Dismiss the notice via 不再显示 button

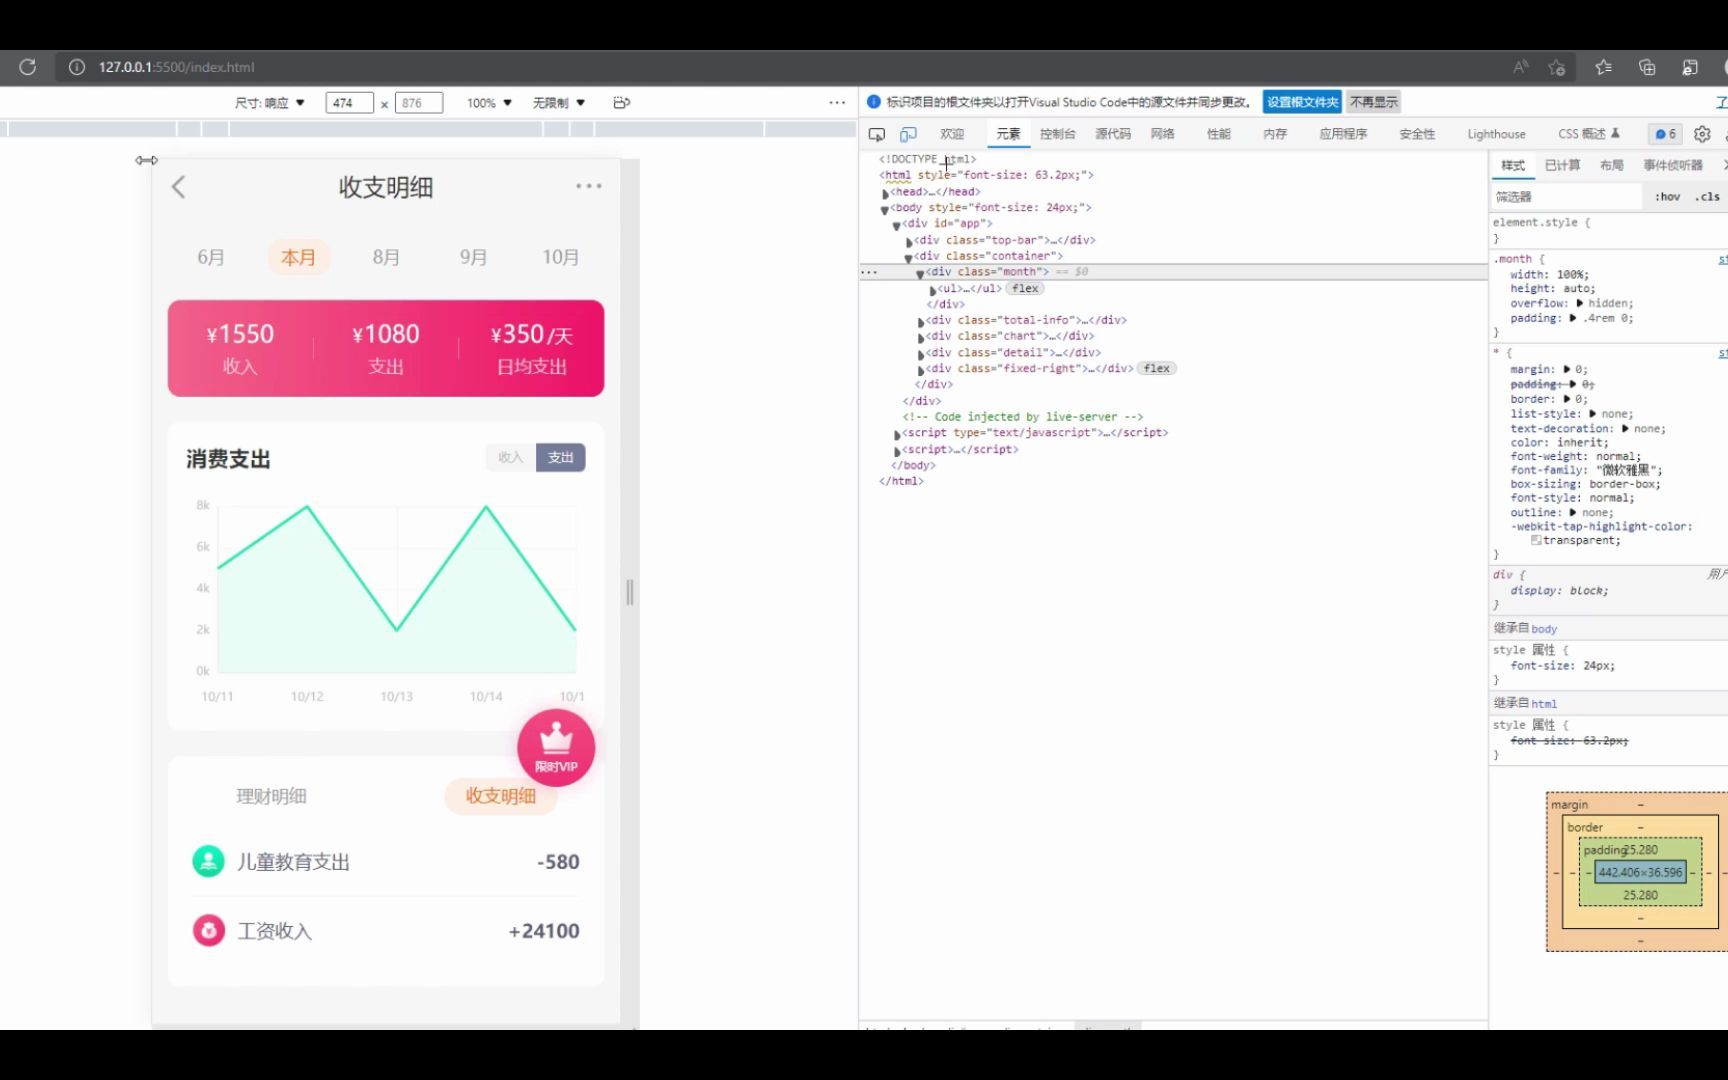tap(1372, 101)
